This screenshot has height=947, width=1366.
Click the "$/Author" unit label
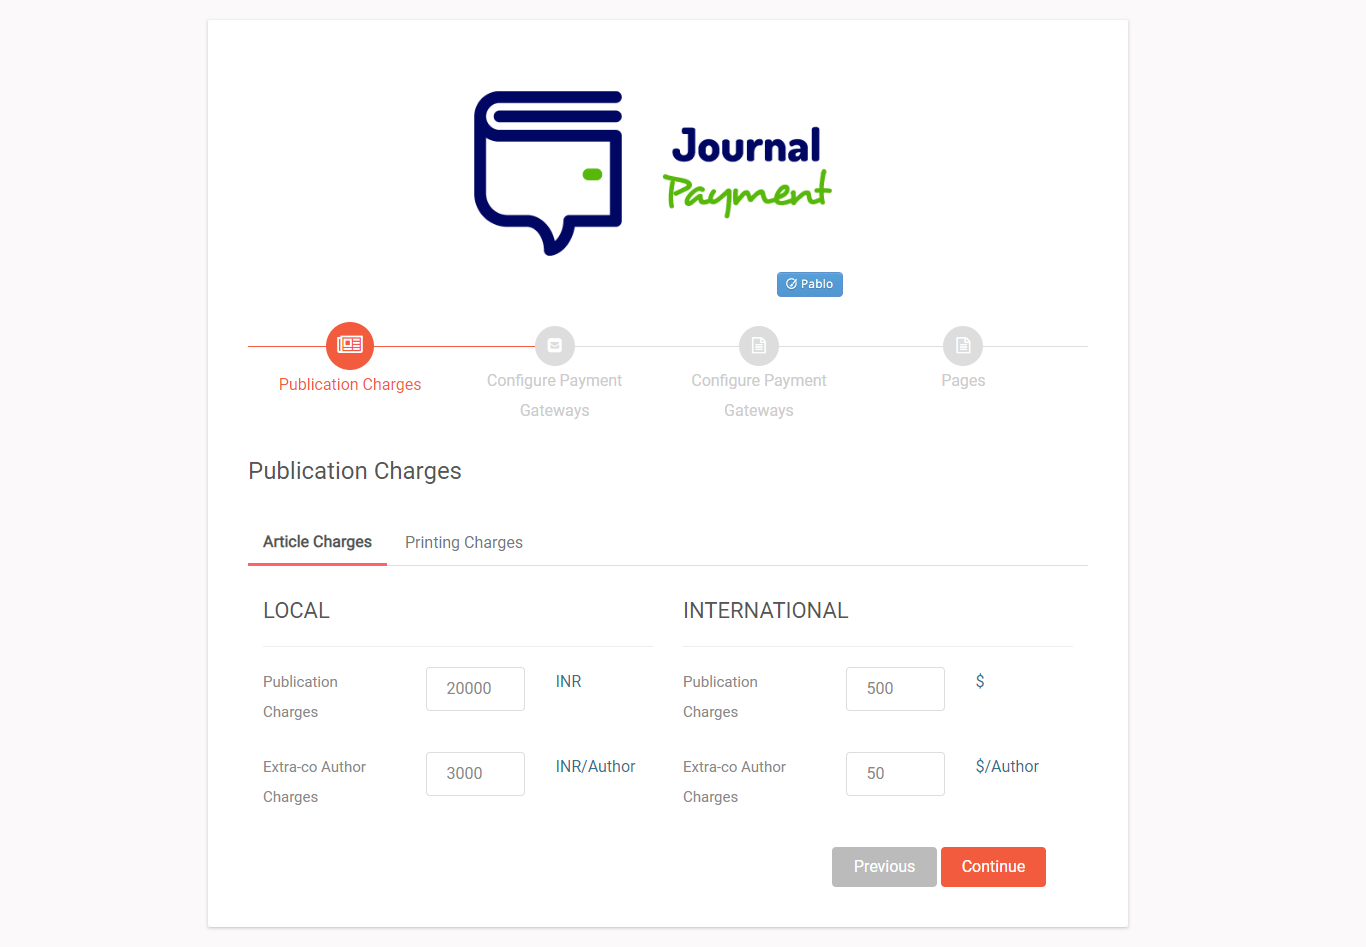click(x=1007, y=767)
